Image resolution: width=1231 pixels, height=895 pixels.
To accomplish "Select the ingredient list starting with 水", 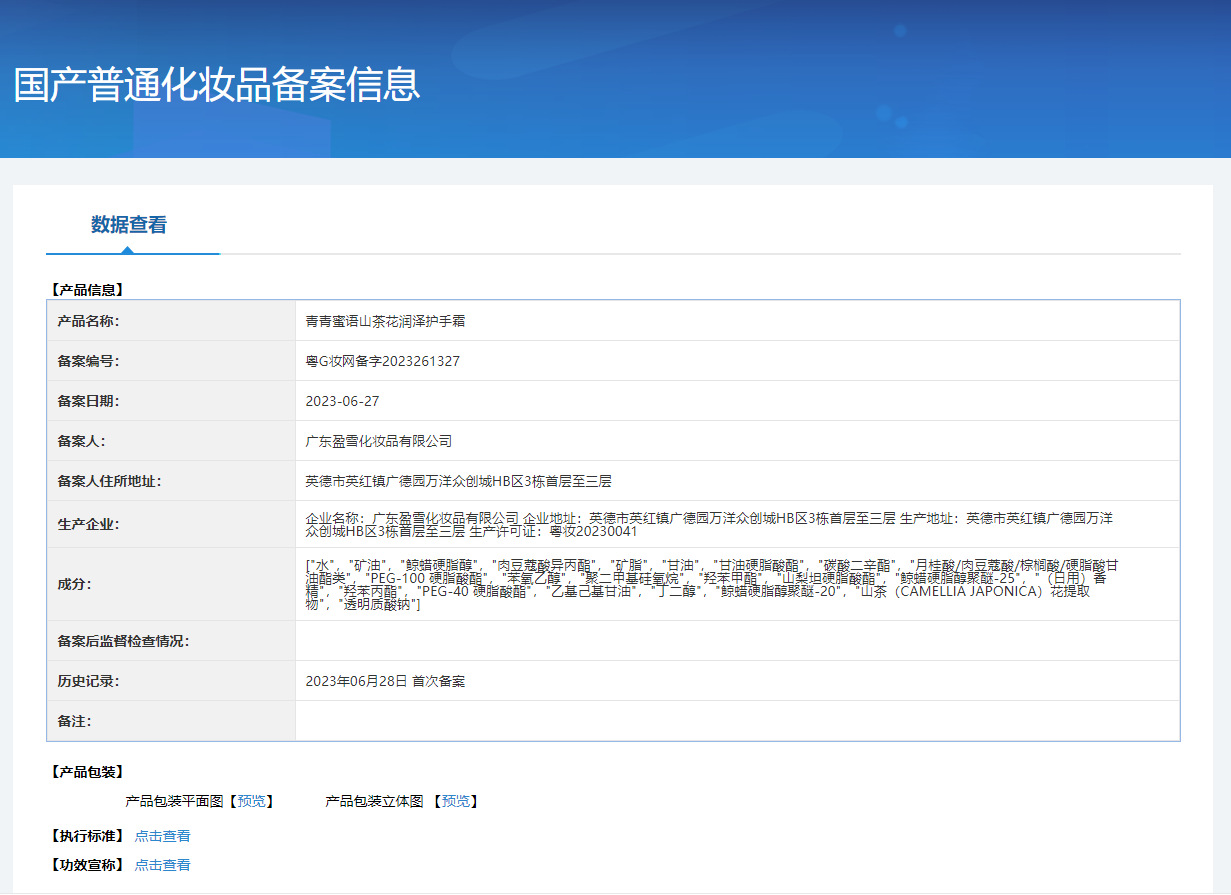I will [711, 585].
